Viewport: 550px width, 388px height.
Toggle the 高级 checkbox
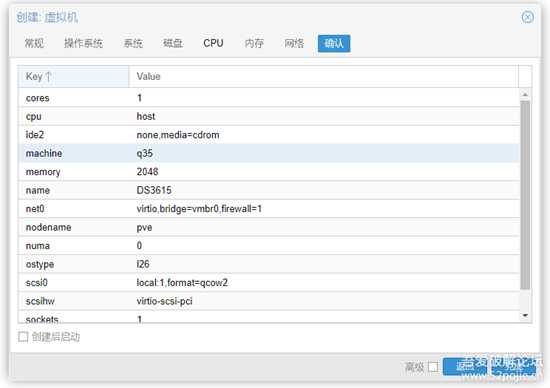tap(433, 367)
